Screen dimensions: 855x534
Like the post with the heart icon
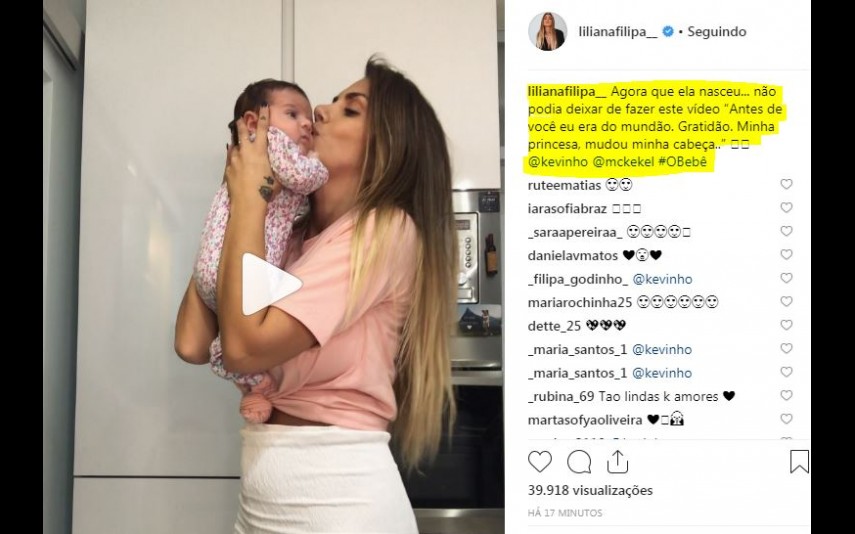click(540, 462)
